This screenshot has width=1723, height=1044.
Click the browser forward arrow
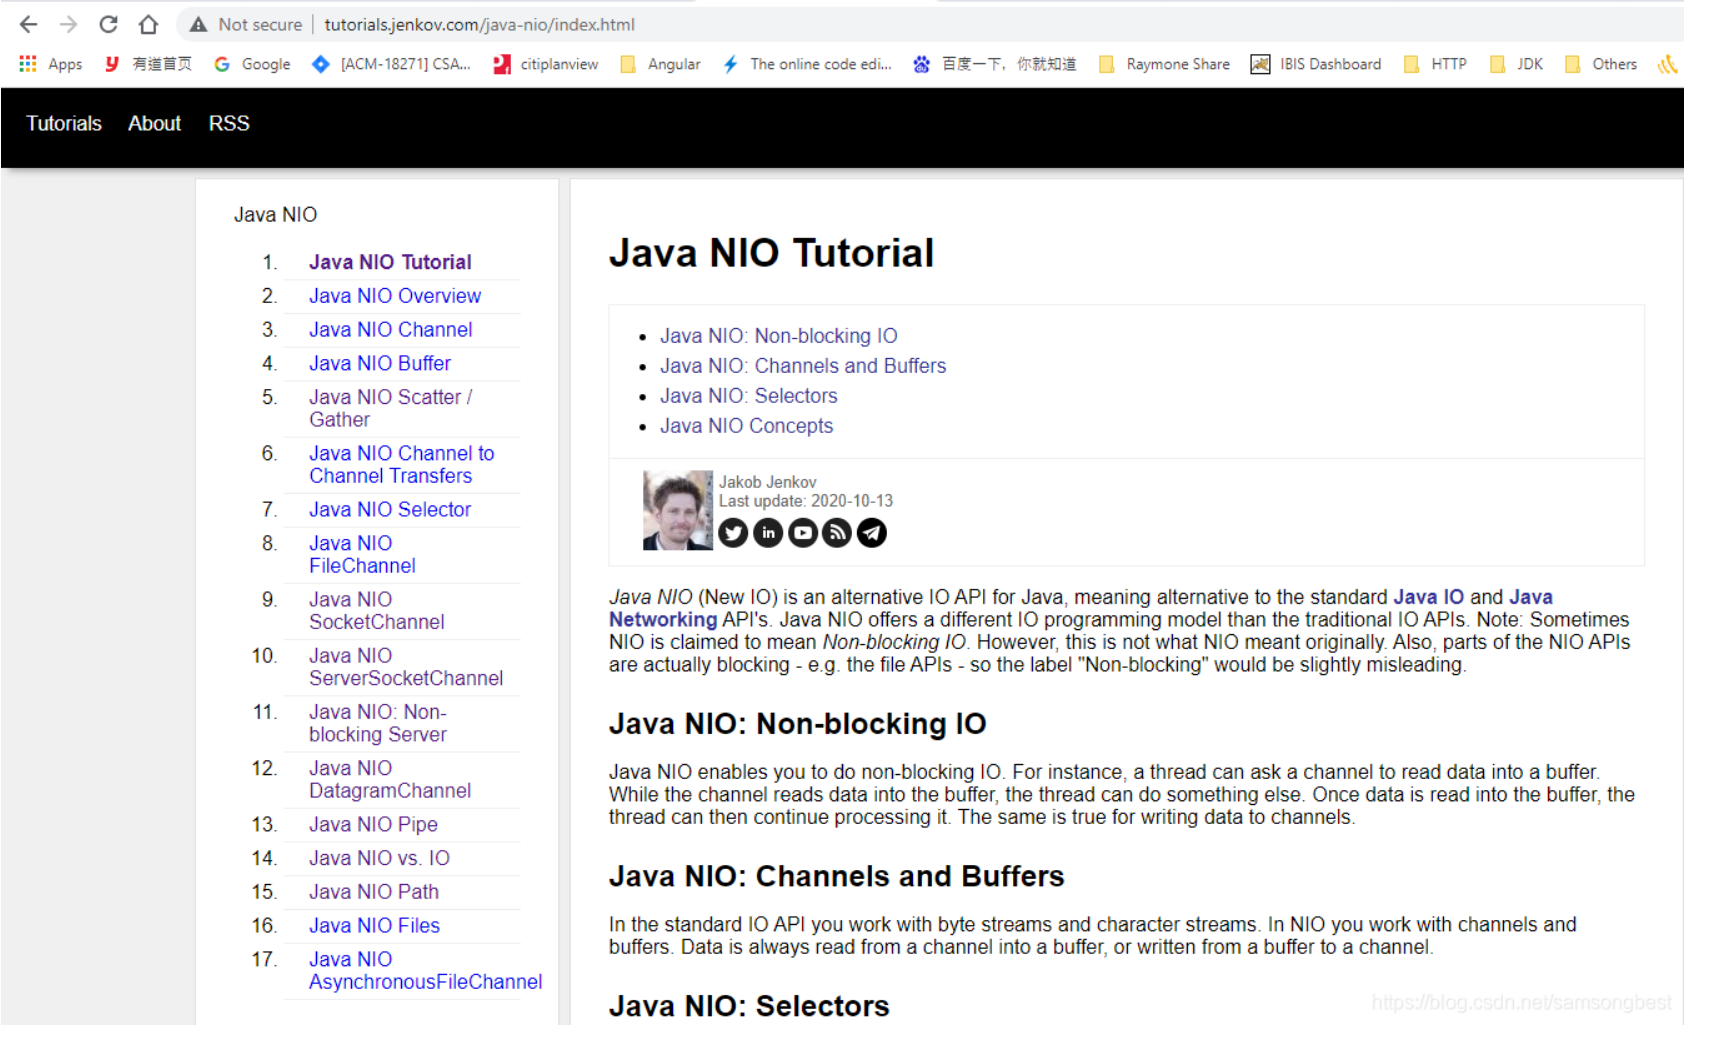tap(68, 24)
